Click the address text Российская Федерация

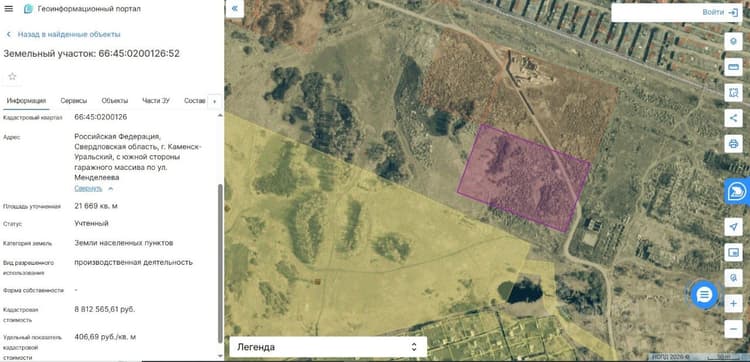118,137
